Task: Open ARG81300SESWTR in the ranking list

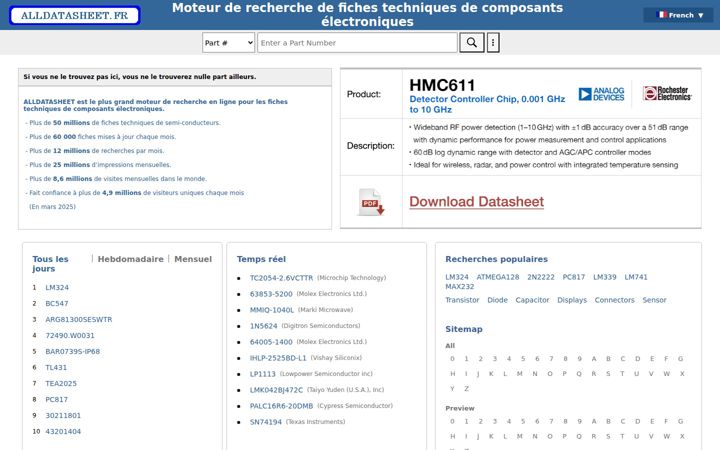Action: point(79,320)
